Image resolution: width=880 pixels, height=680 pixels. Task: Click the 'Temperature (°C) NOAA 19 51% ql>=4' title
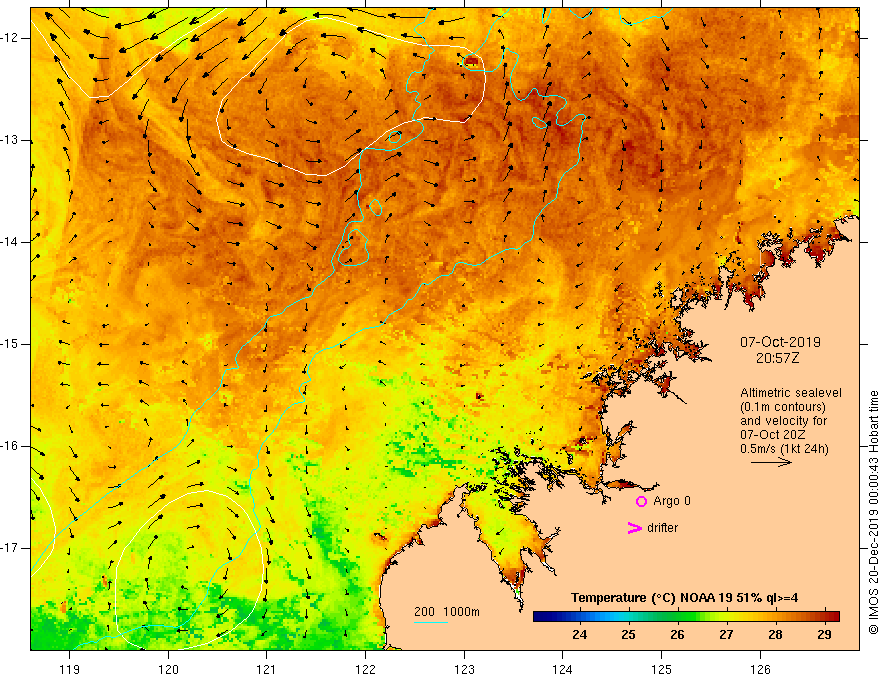click(x=684, y=598)
